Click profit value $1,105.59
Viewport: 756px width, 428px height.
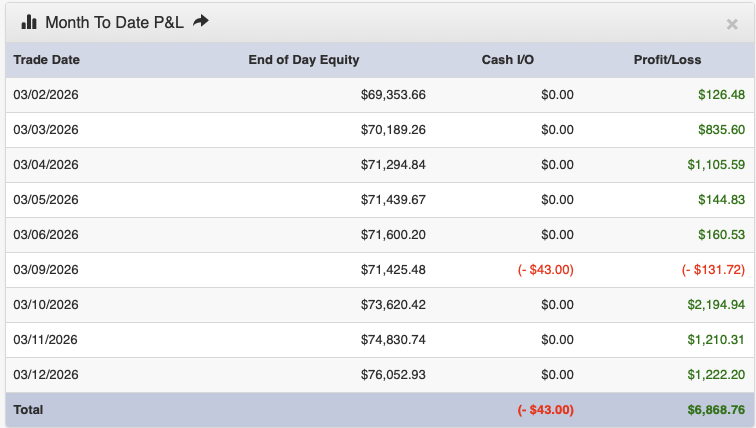click(x=716, y=165)
